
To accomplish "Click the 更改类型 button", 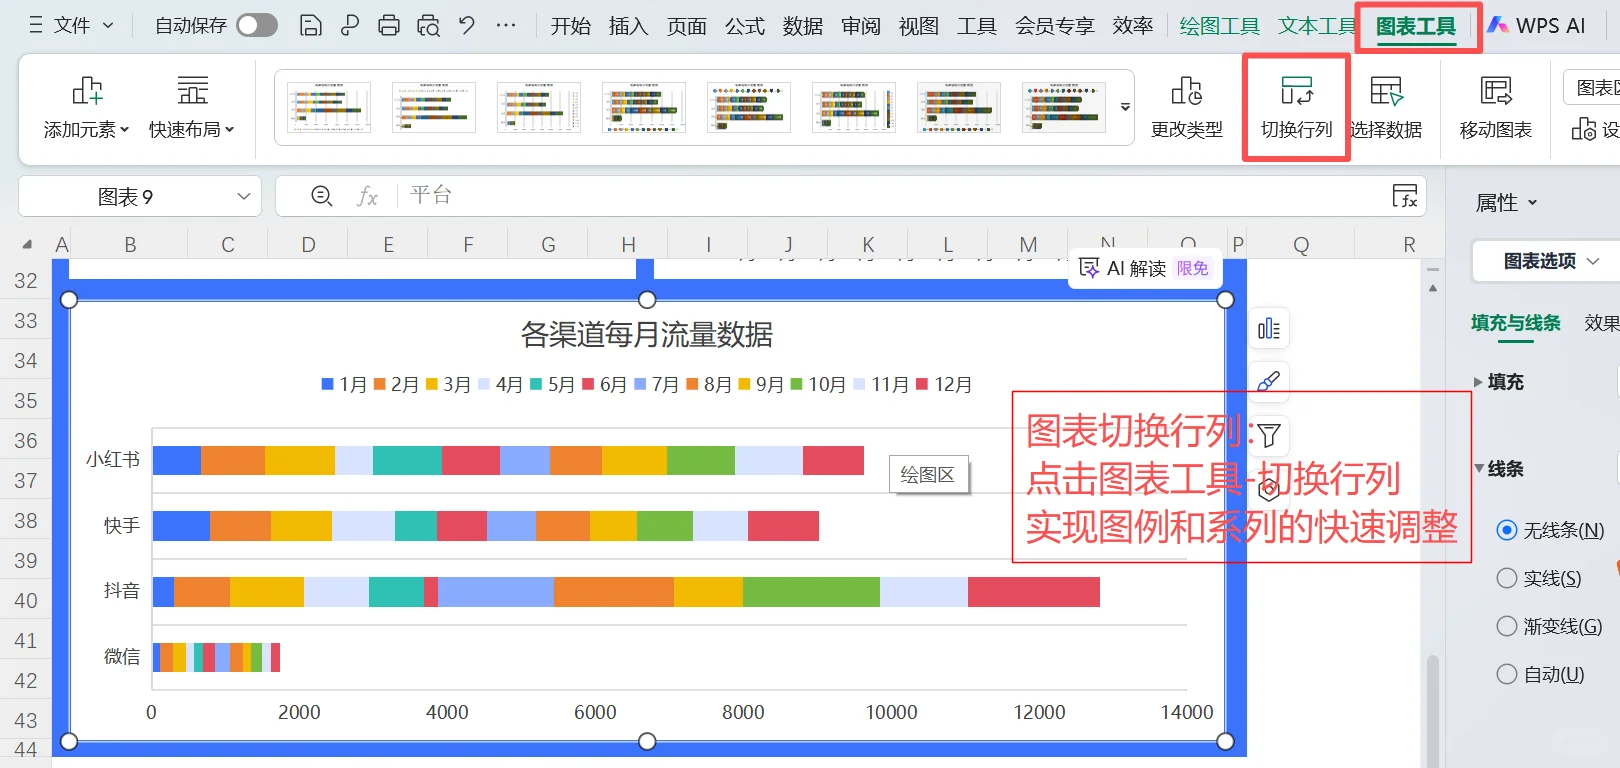I will (1187, 108).
